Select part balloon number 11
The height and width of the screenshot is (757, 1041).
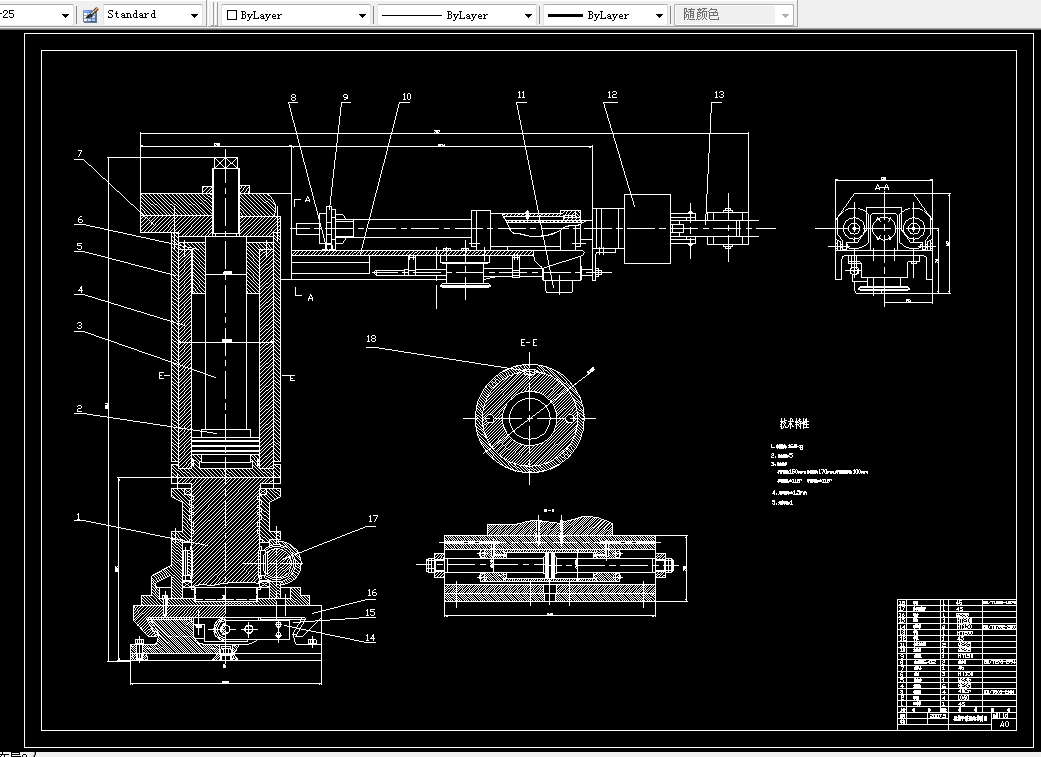click(521, 95)
